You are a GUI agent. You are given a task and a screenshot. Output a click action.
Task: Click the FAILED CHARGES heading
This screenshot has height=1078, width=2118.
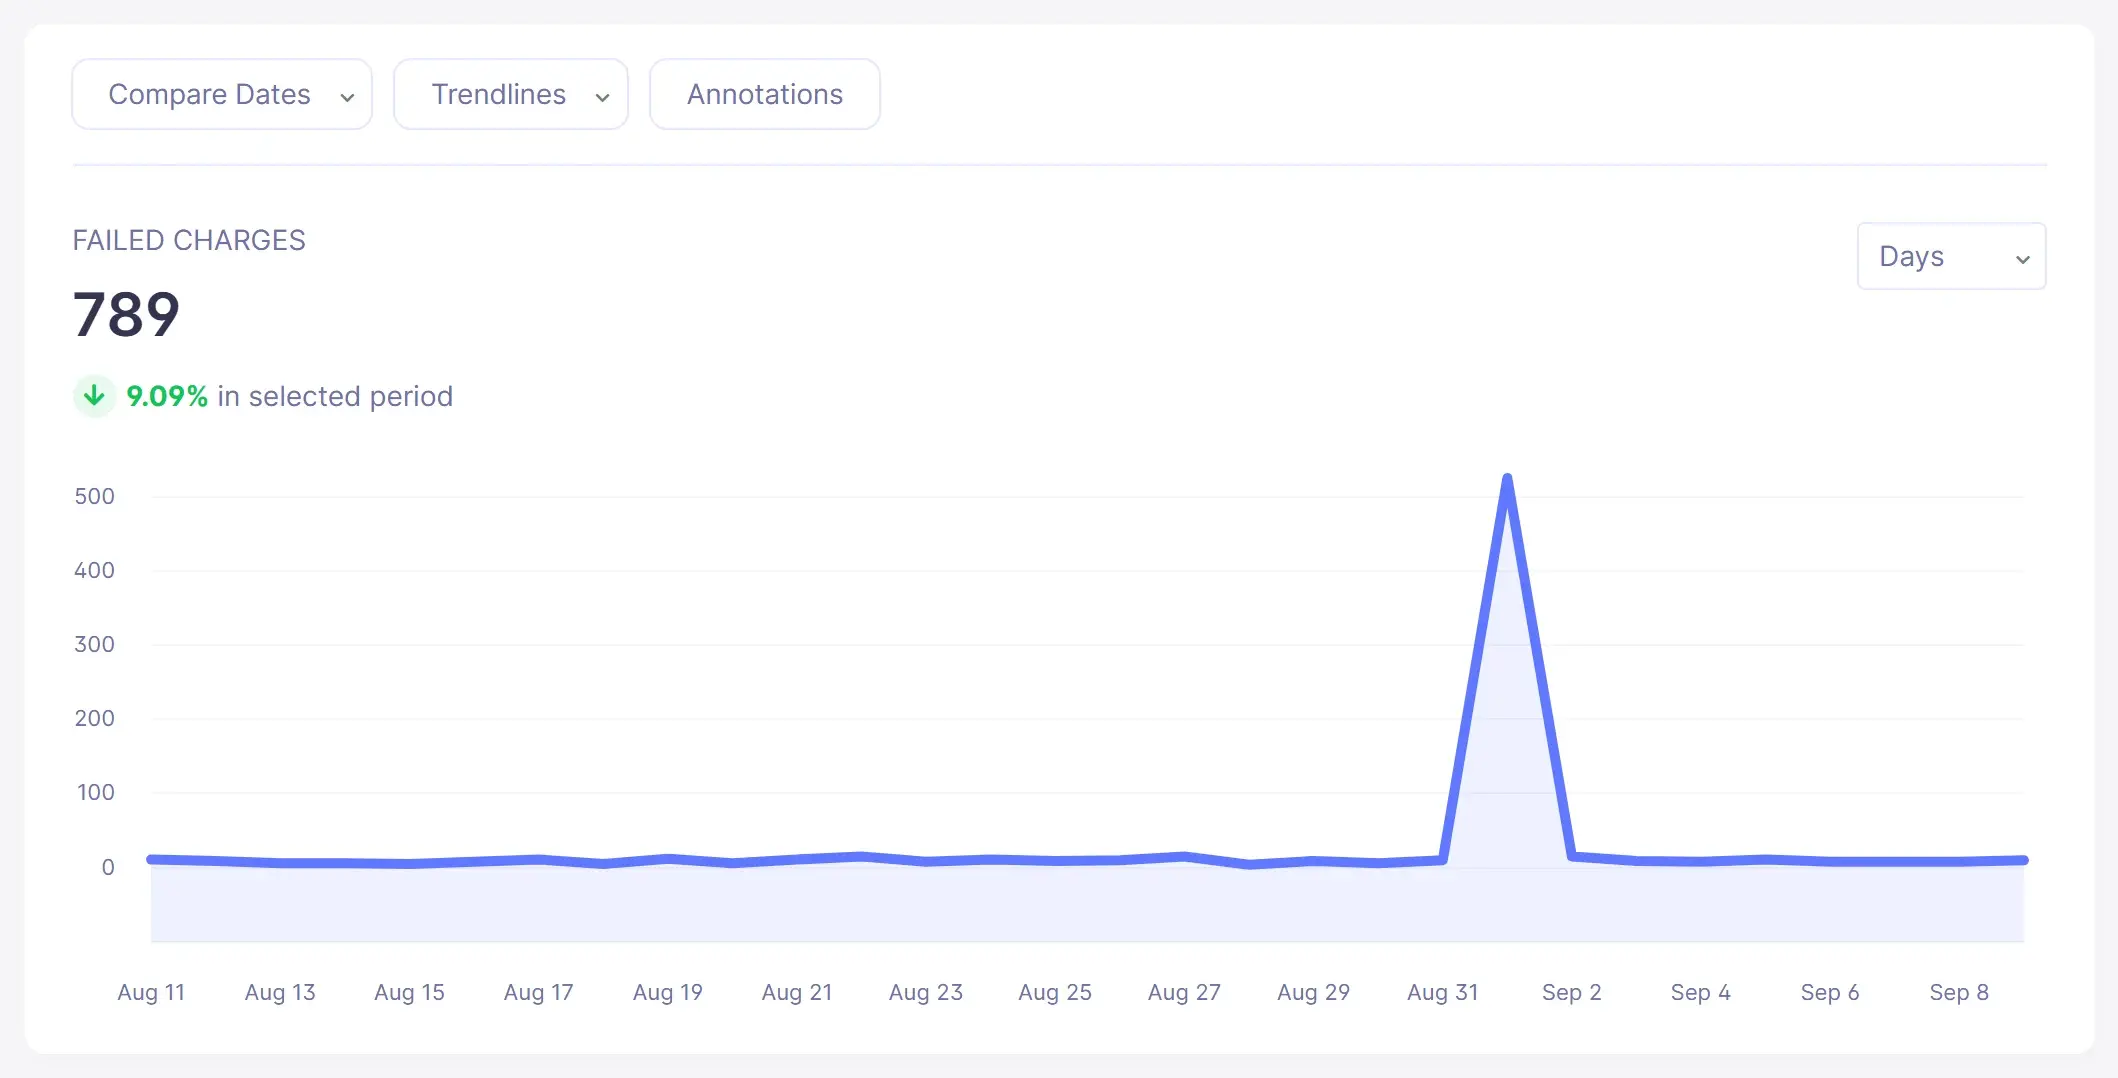pyautogui.click(x=189, y=240)
